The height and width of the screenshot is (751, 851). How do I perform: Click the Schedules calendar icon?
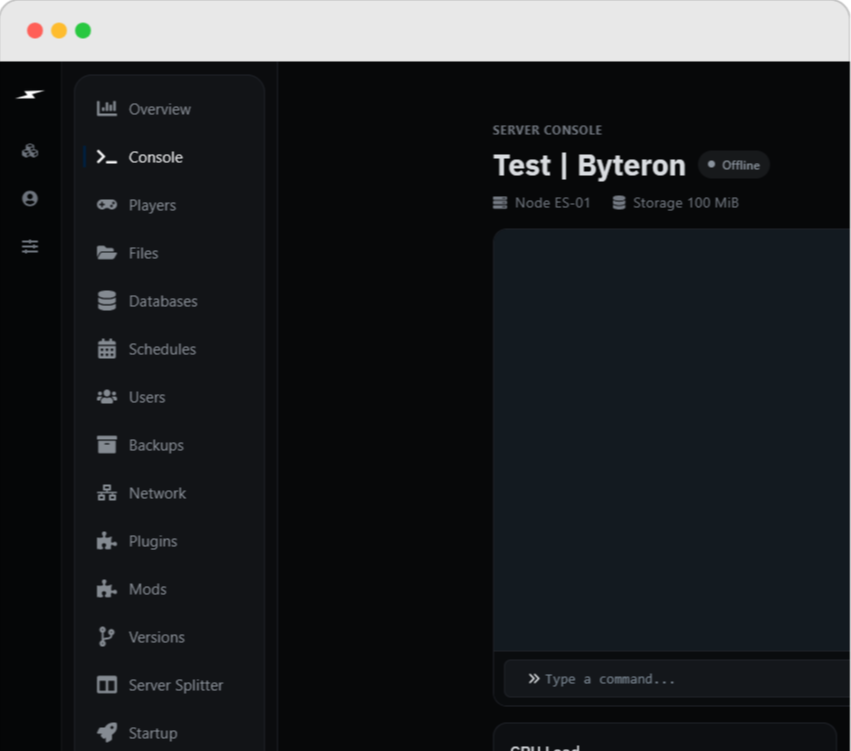tap(107, 349)
